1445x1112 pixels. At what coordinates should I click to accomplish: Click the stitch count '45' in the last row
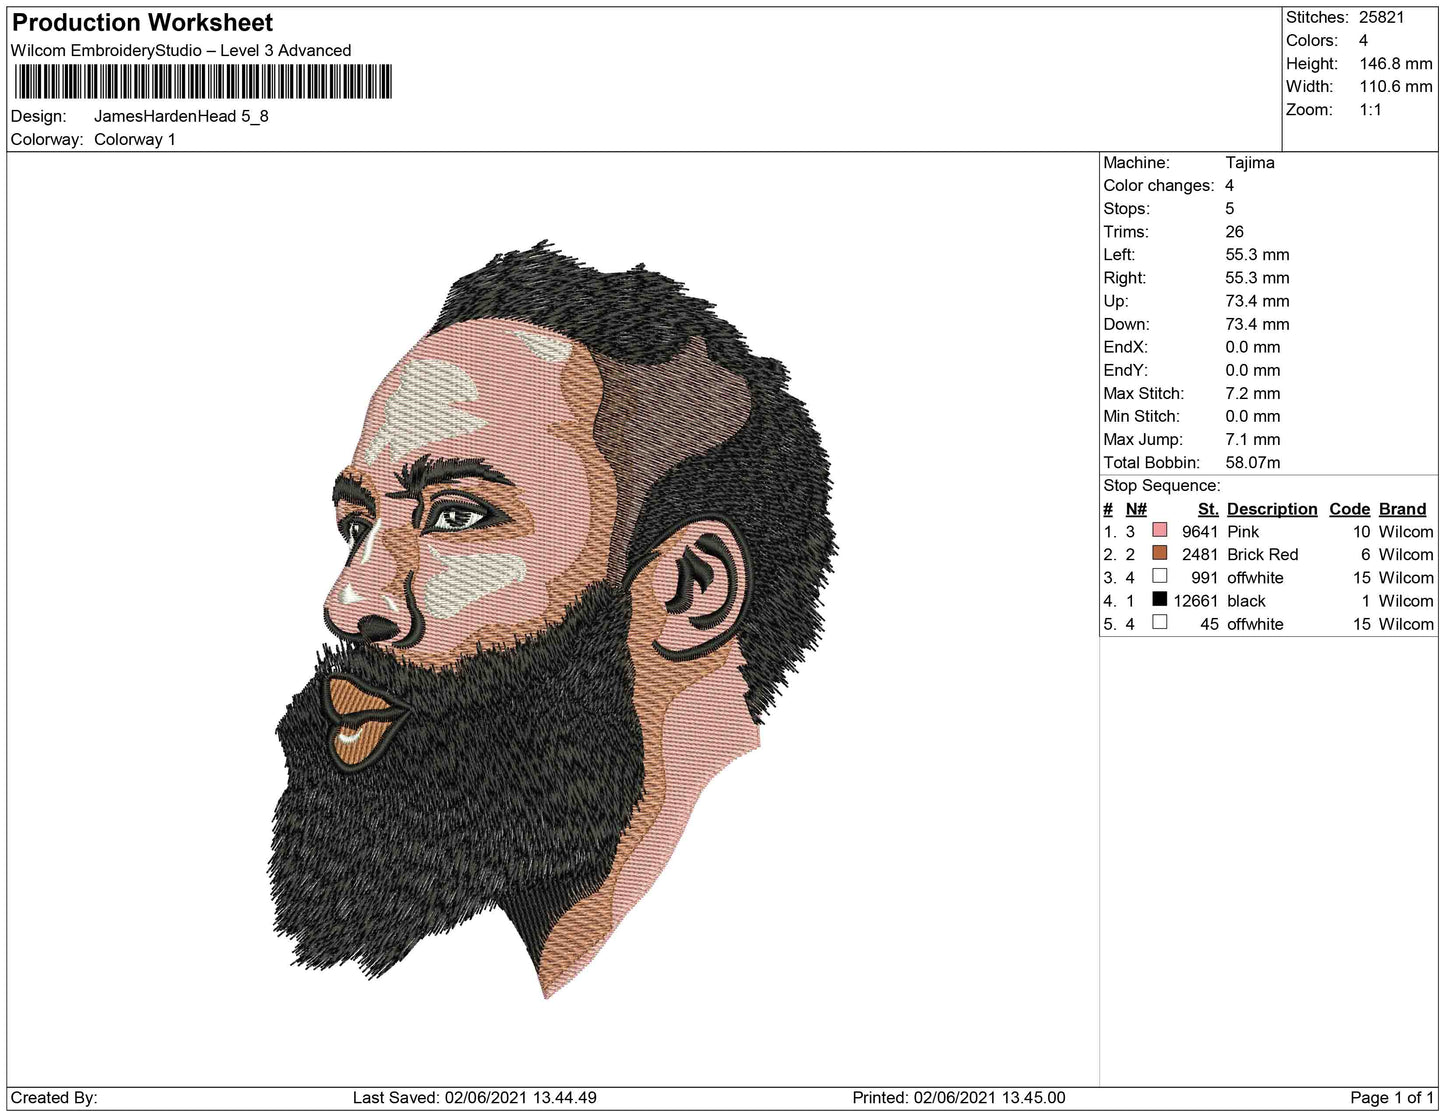tap(1209, 623)
